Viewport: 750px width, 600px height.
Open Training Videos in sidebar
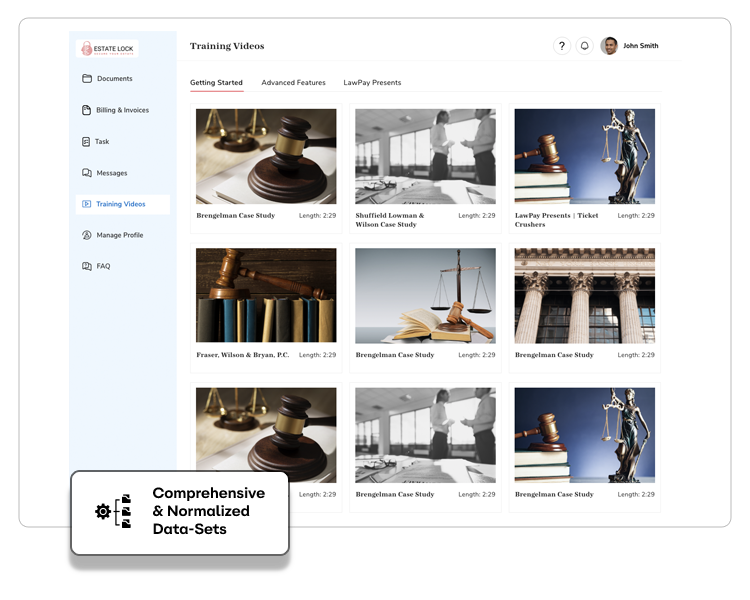tap(120, 204)
